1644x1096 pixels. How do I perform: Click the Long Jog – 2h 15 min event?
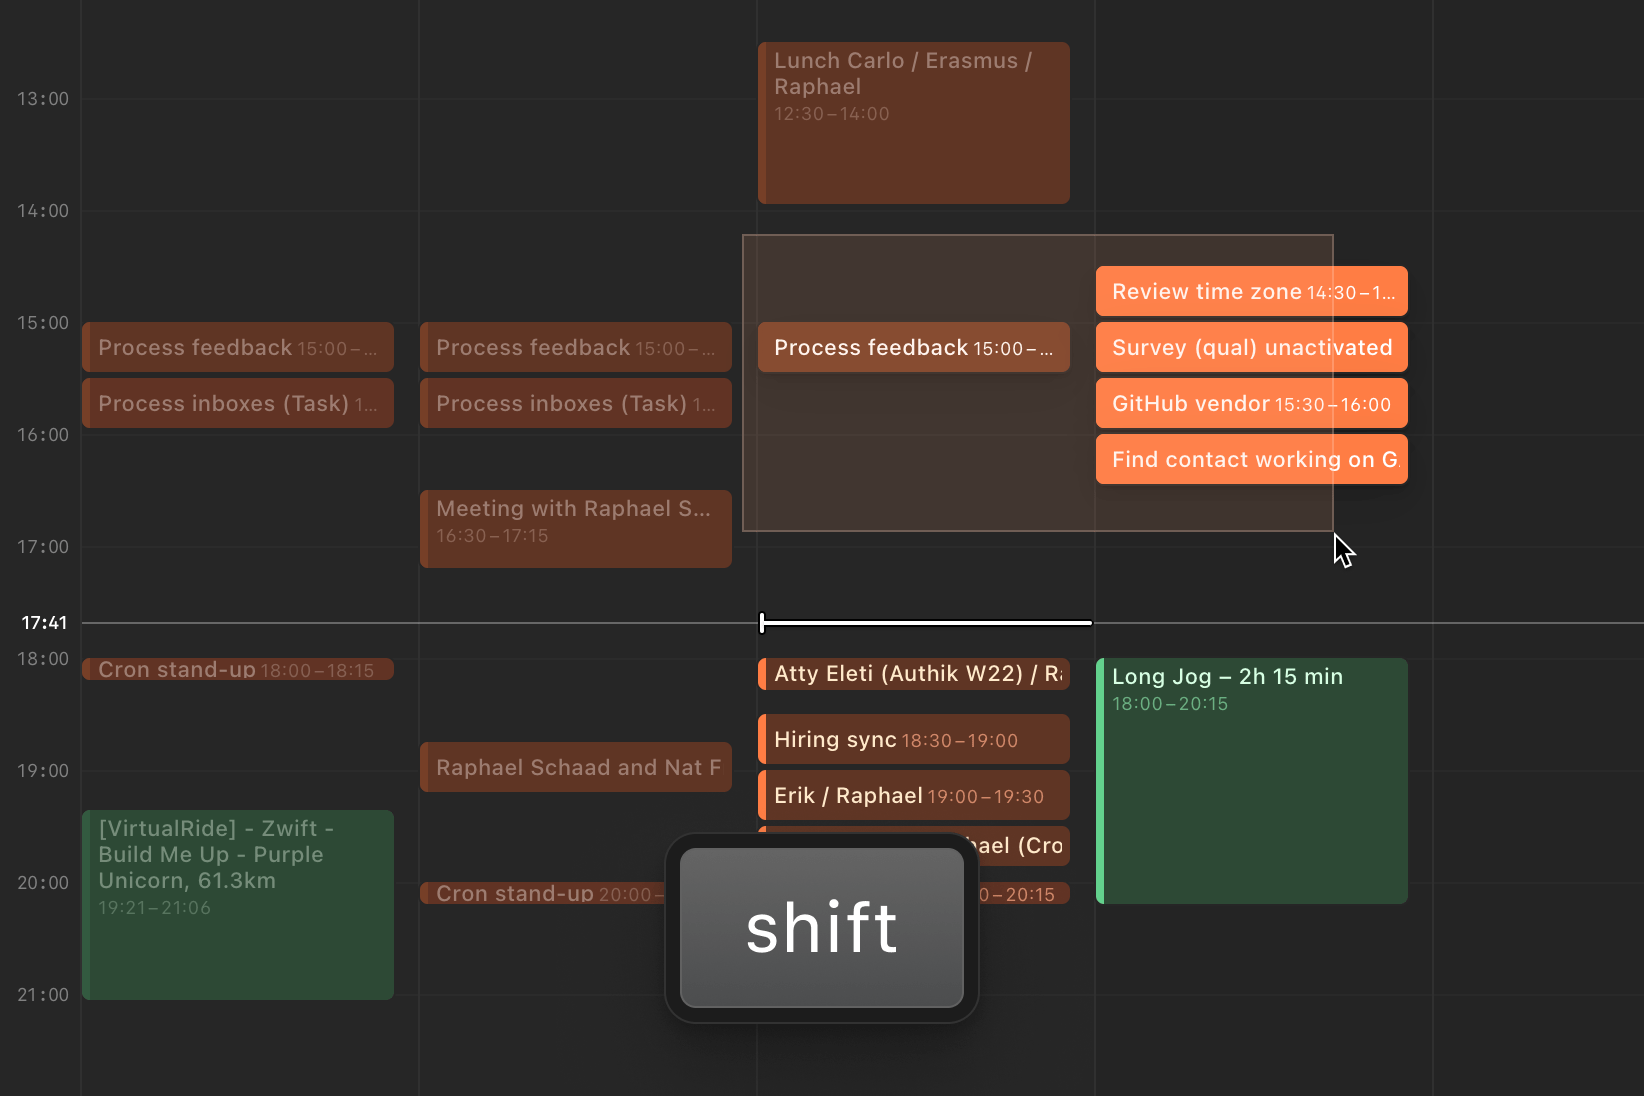tap(1252, 781)
